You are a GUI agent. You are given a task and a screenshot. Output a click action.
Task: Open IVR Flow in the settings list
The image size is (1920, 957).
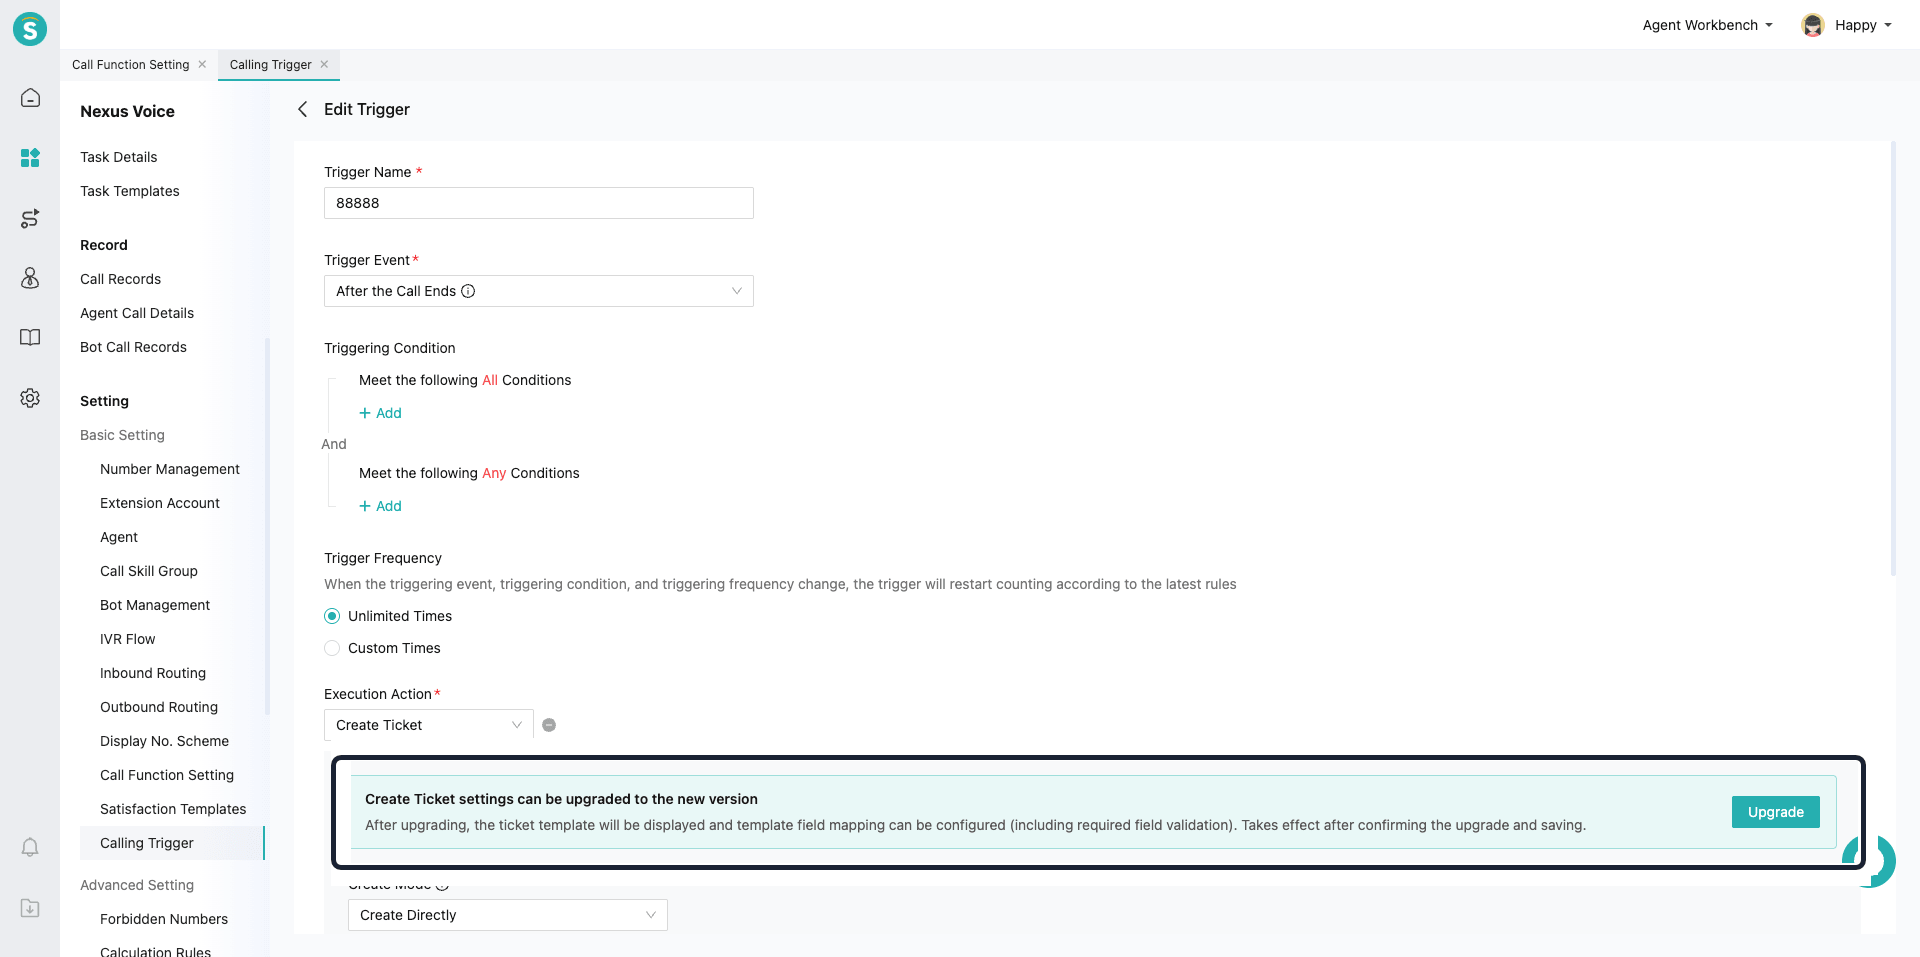(127, 639)
